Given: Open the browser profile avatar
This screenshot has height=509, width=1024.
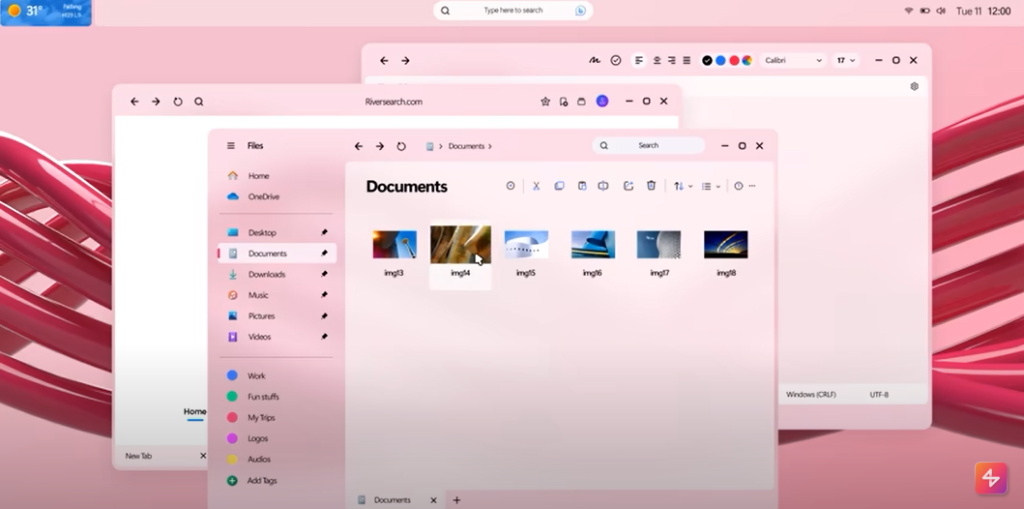Looking at the screenshot, I should (x=602, y=101).
